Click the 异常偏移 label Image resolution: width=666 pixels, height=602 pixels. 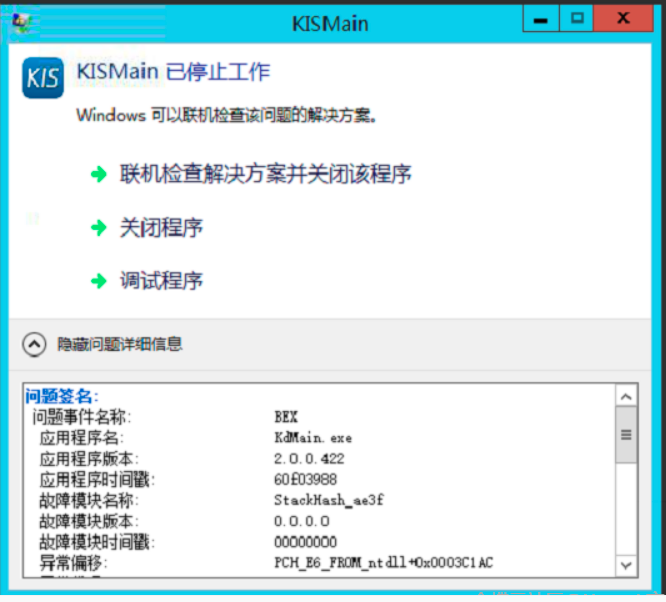coord(73,563)
